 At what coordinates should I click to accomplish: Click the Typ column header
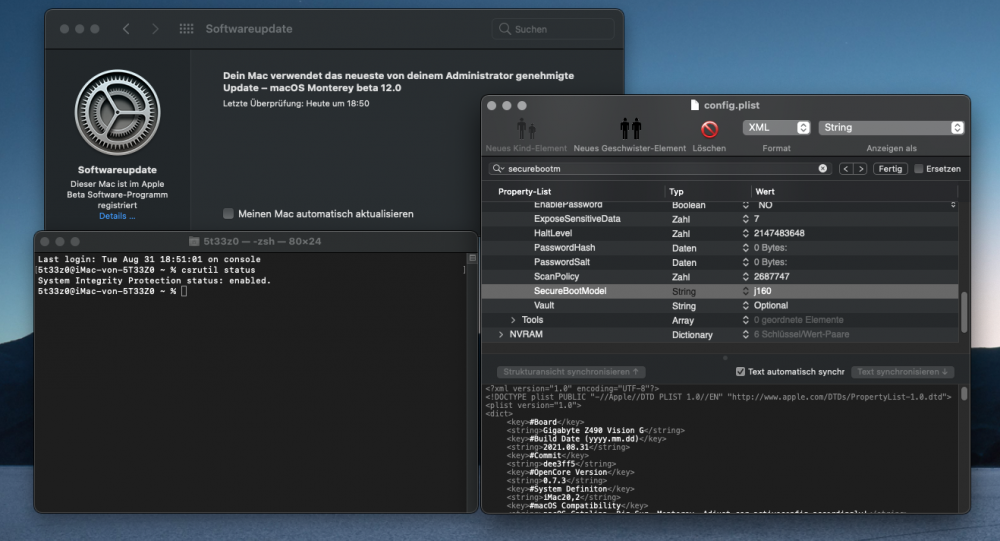coord(676,191)
